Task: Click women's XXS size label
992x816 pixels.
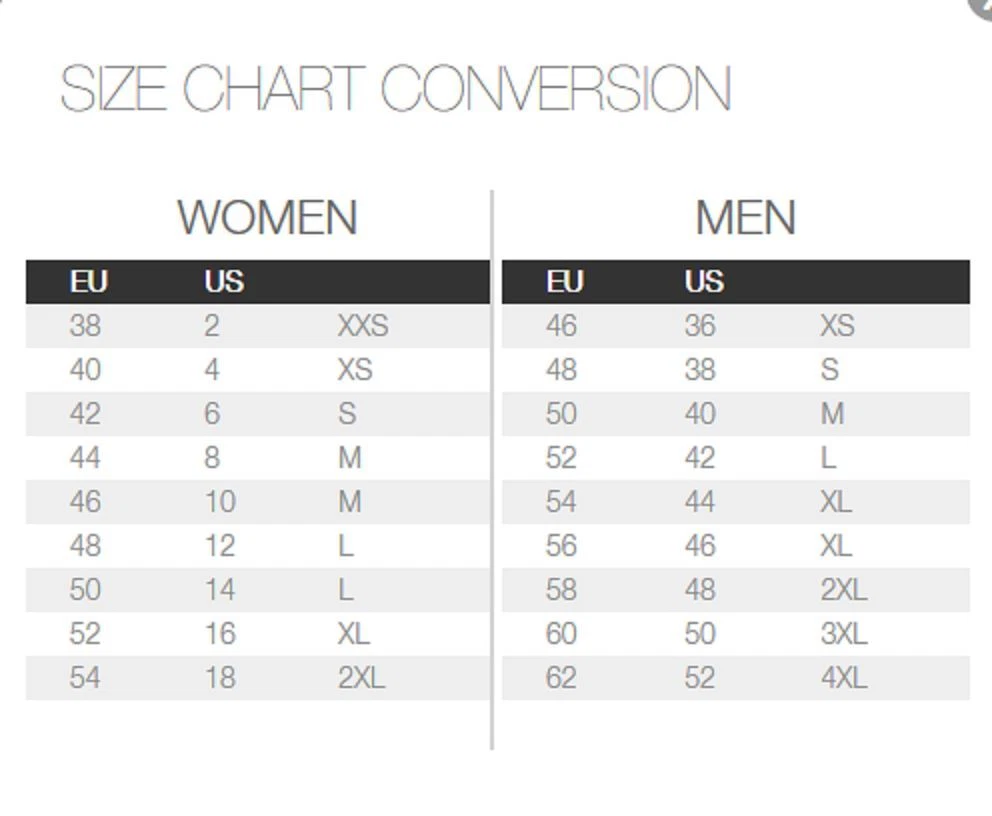Action: (x=363, y=326)
